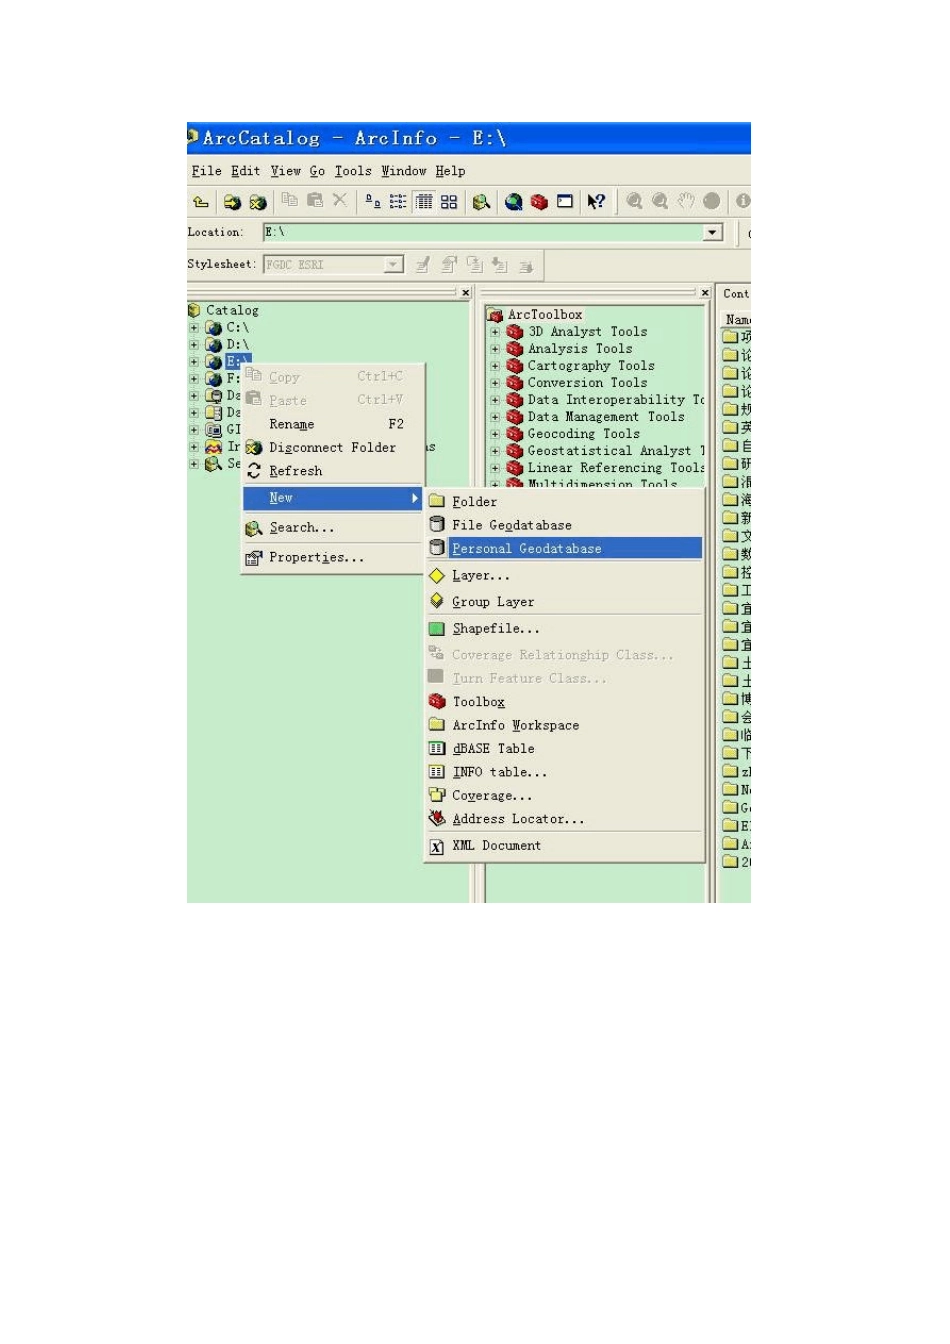The height and width of the screenshot is (1344, 950).
Task: Launch ArcMap from the toolbar
Action: (513, 202)
